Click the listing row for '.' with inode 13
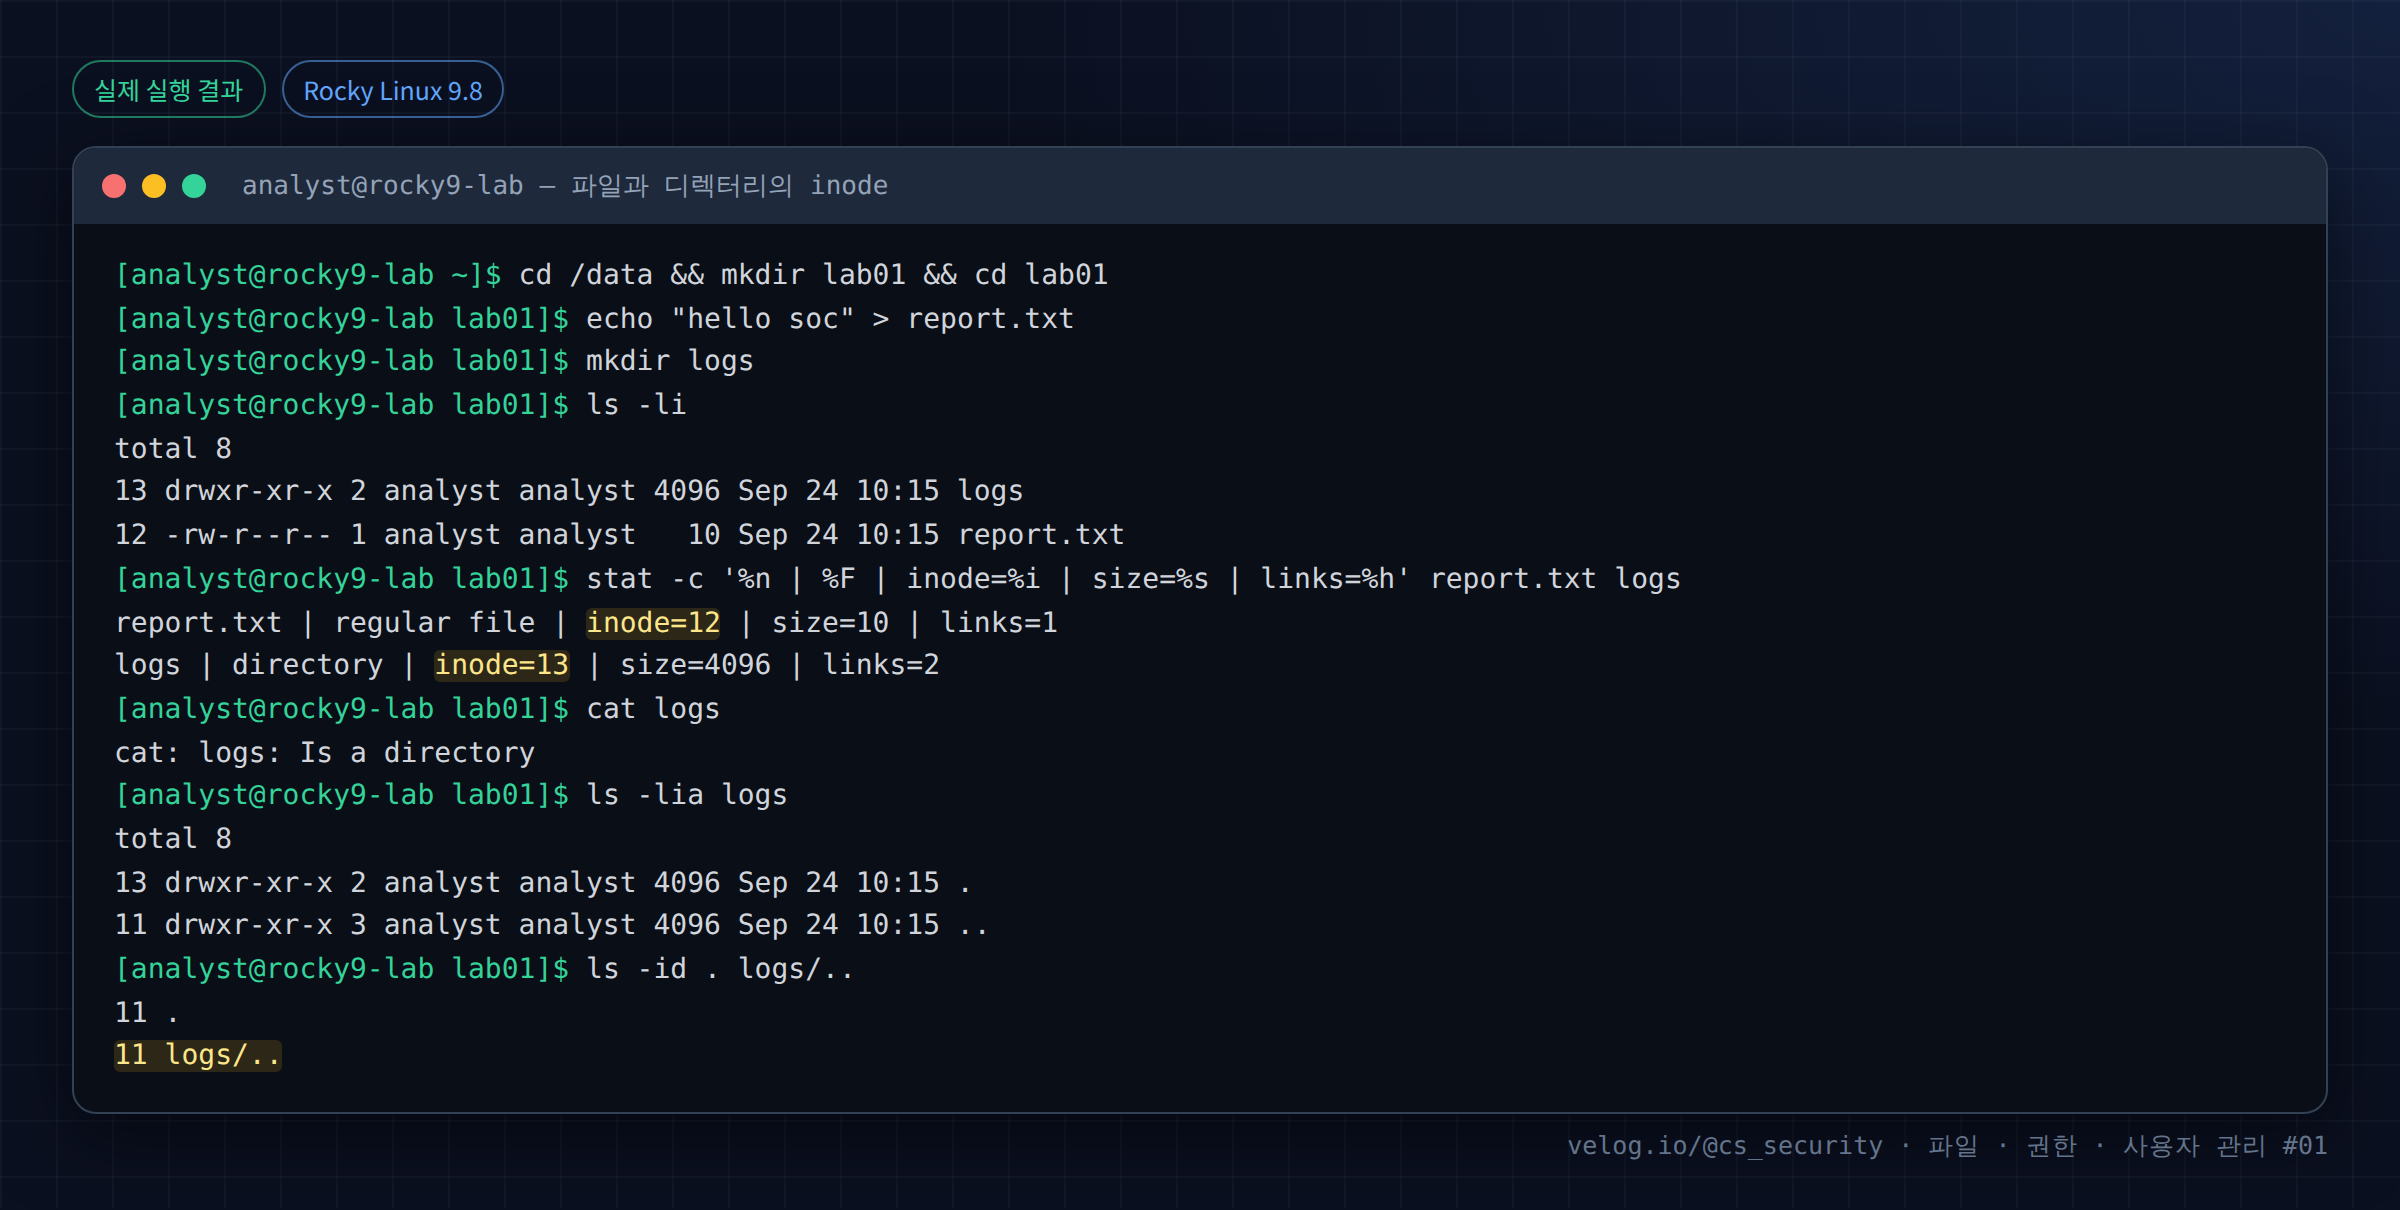 (543, 883)
